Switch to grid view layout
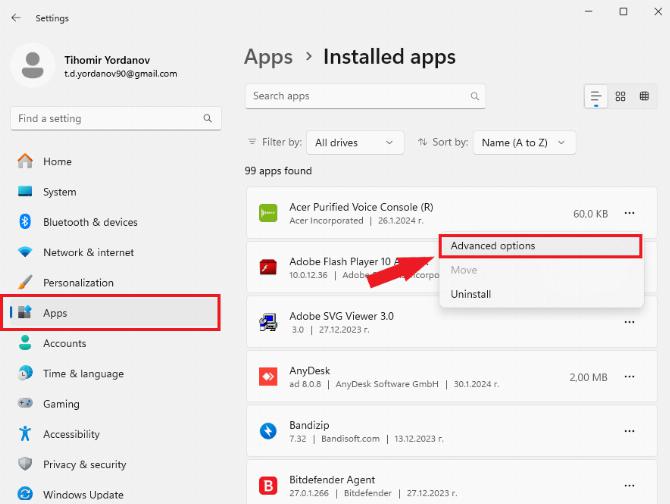The width and height of the screenshot is (670, 504). [x=620, y=97]
